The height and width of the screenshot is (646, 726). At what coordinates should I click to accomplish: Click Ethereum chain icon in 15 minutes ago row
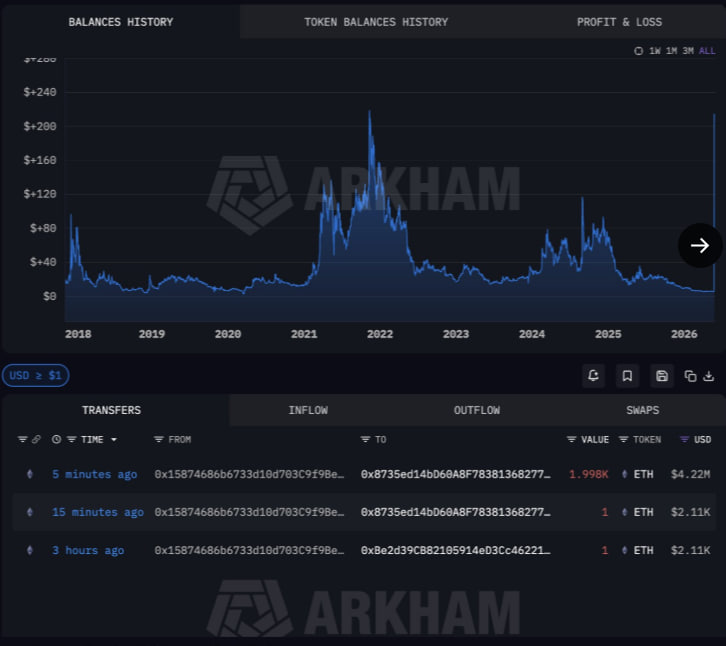pyautogui.click(x=30, y=512)
